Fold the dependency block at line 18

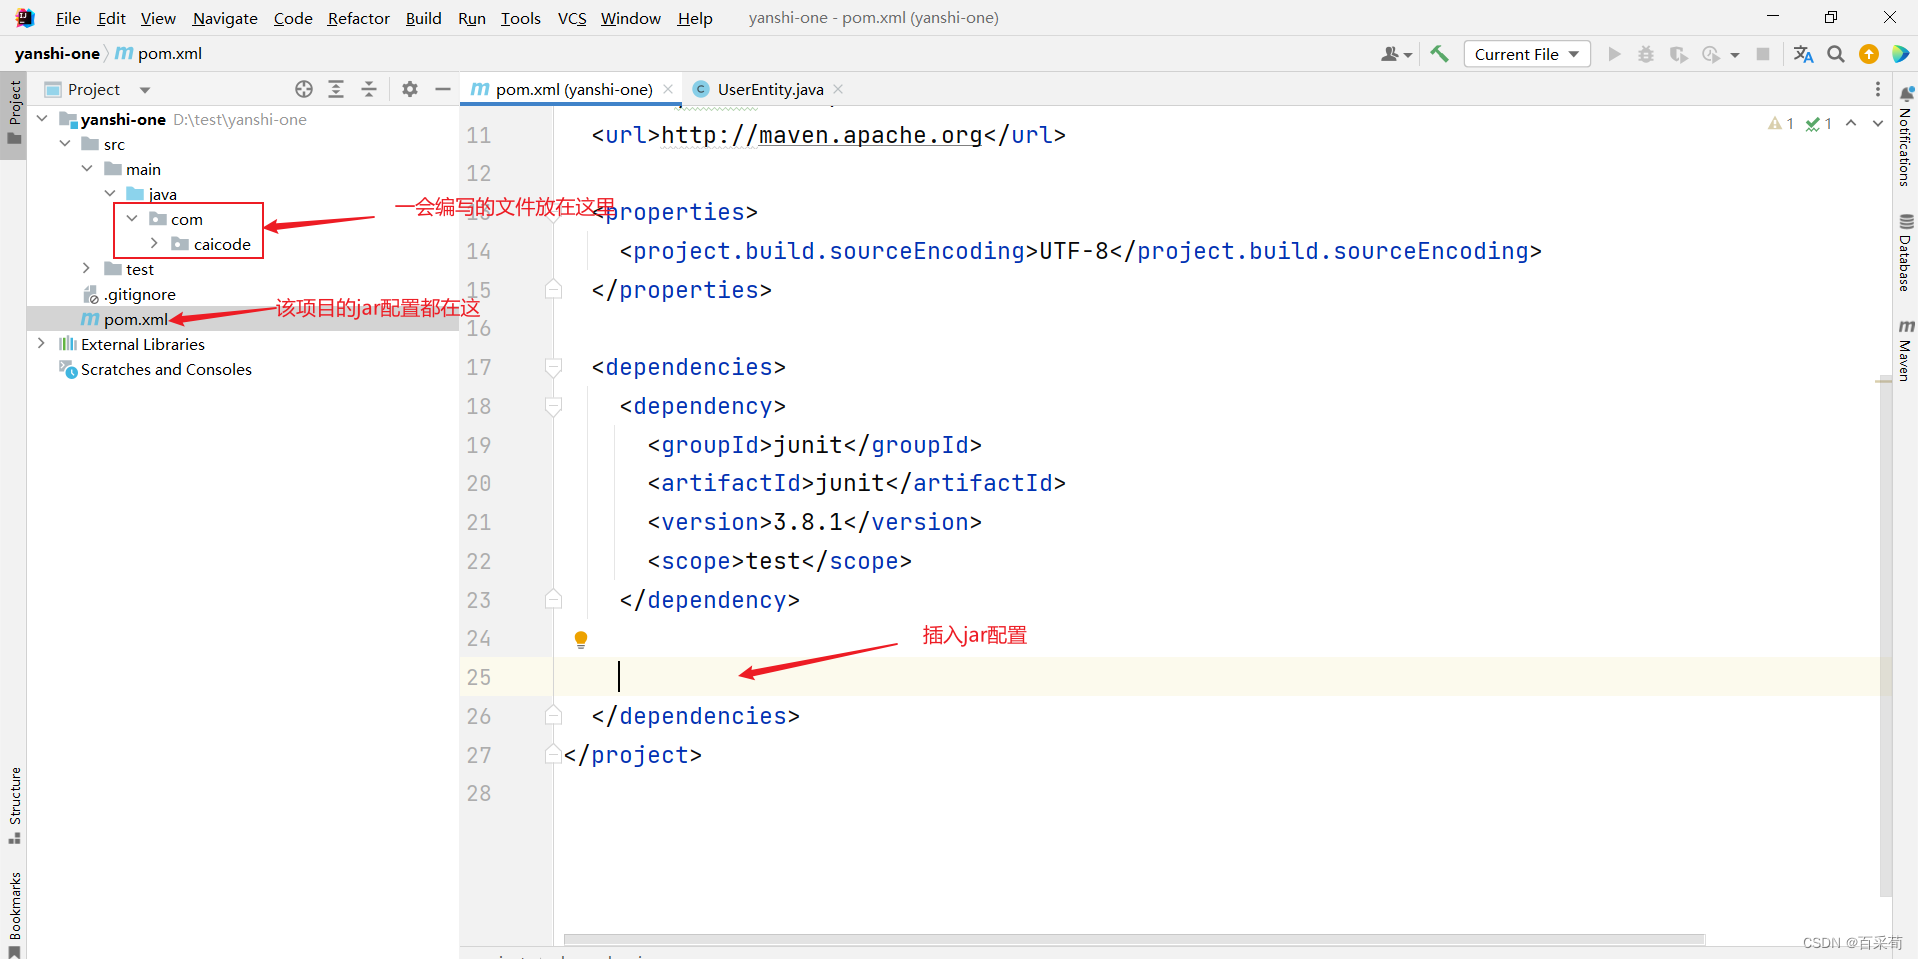tap(553, 407)
